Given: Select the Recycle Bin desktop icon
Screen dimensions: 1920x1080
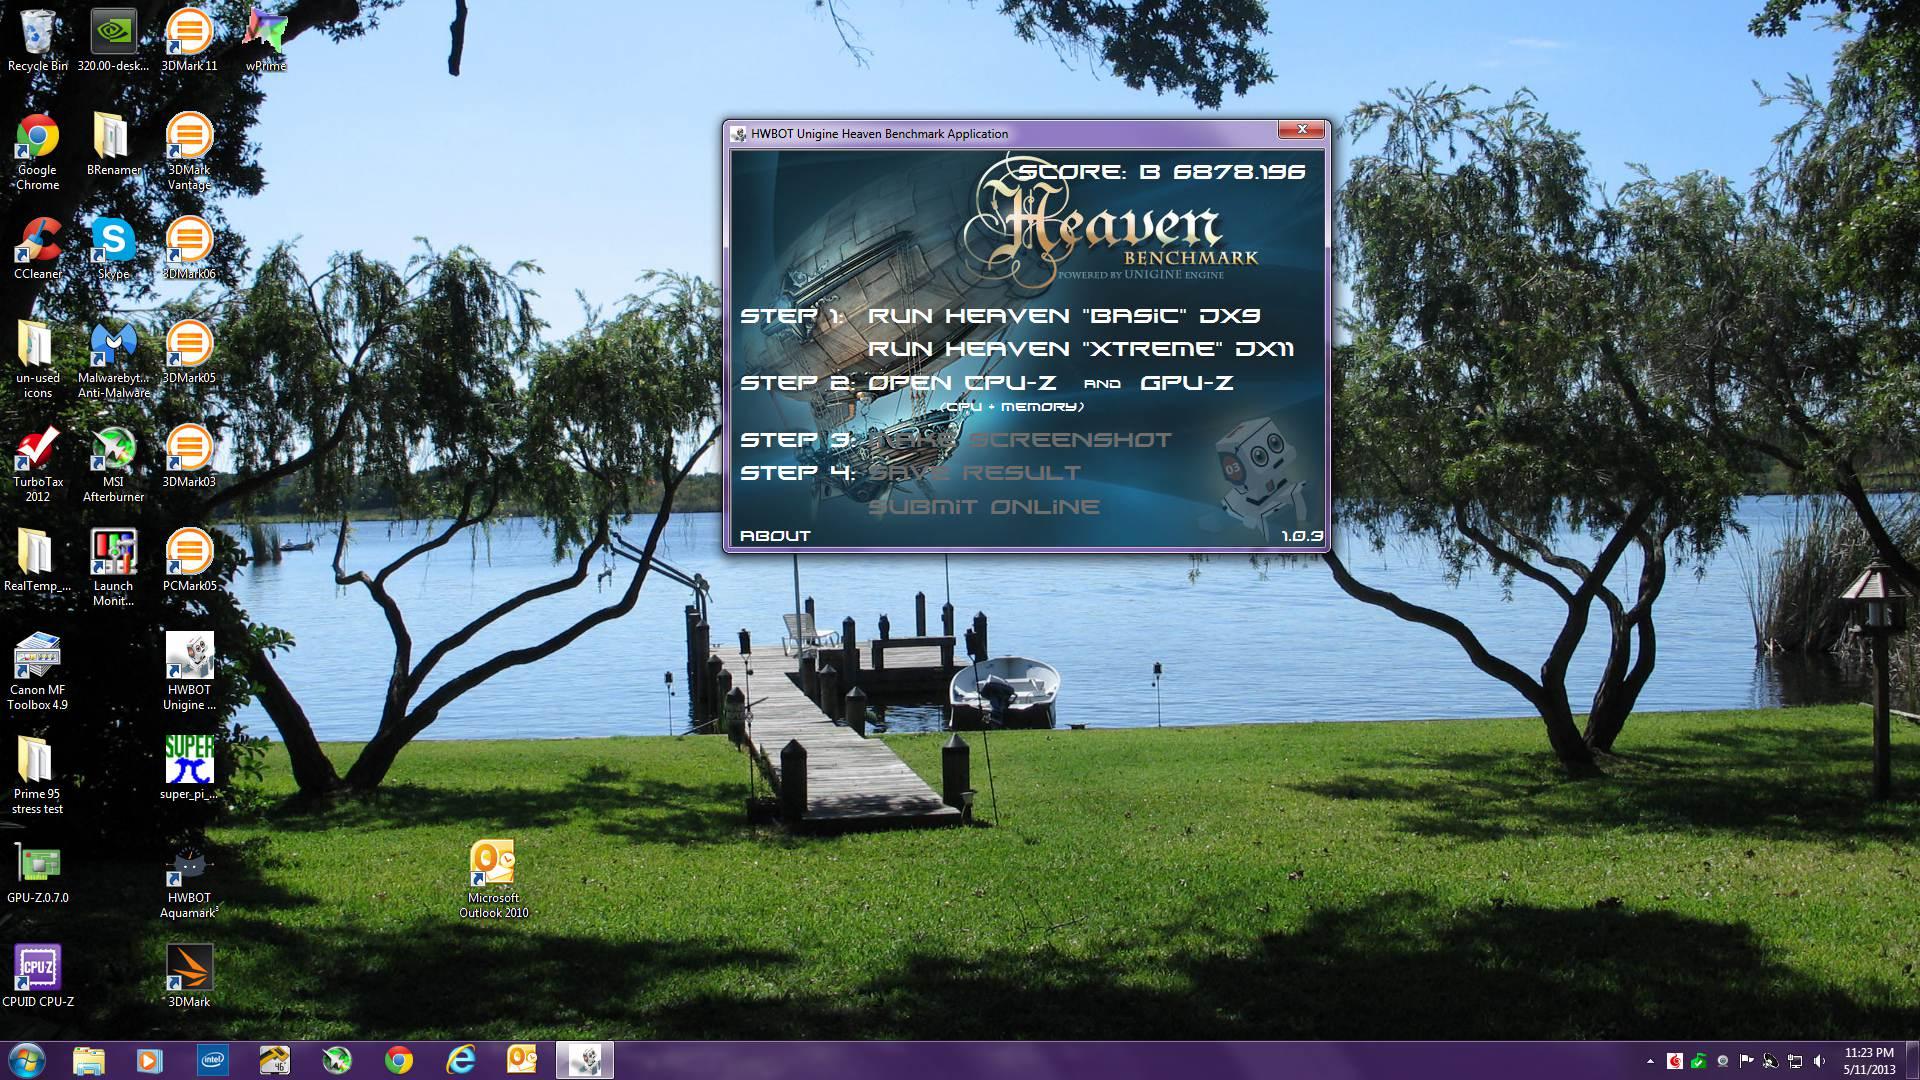Looking at the screenshot, I should point(37,41).
